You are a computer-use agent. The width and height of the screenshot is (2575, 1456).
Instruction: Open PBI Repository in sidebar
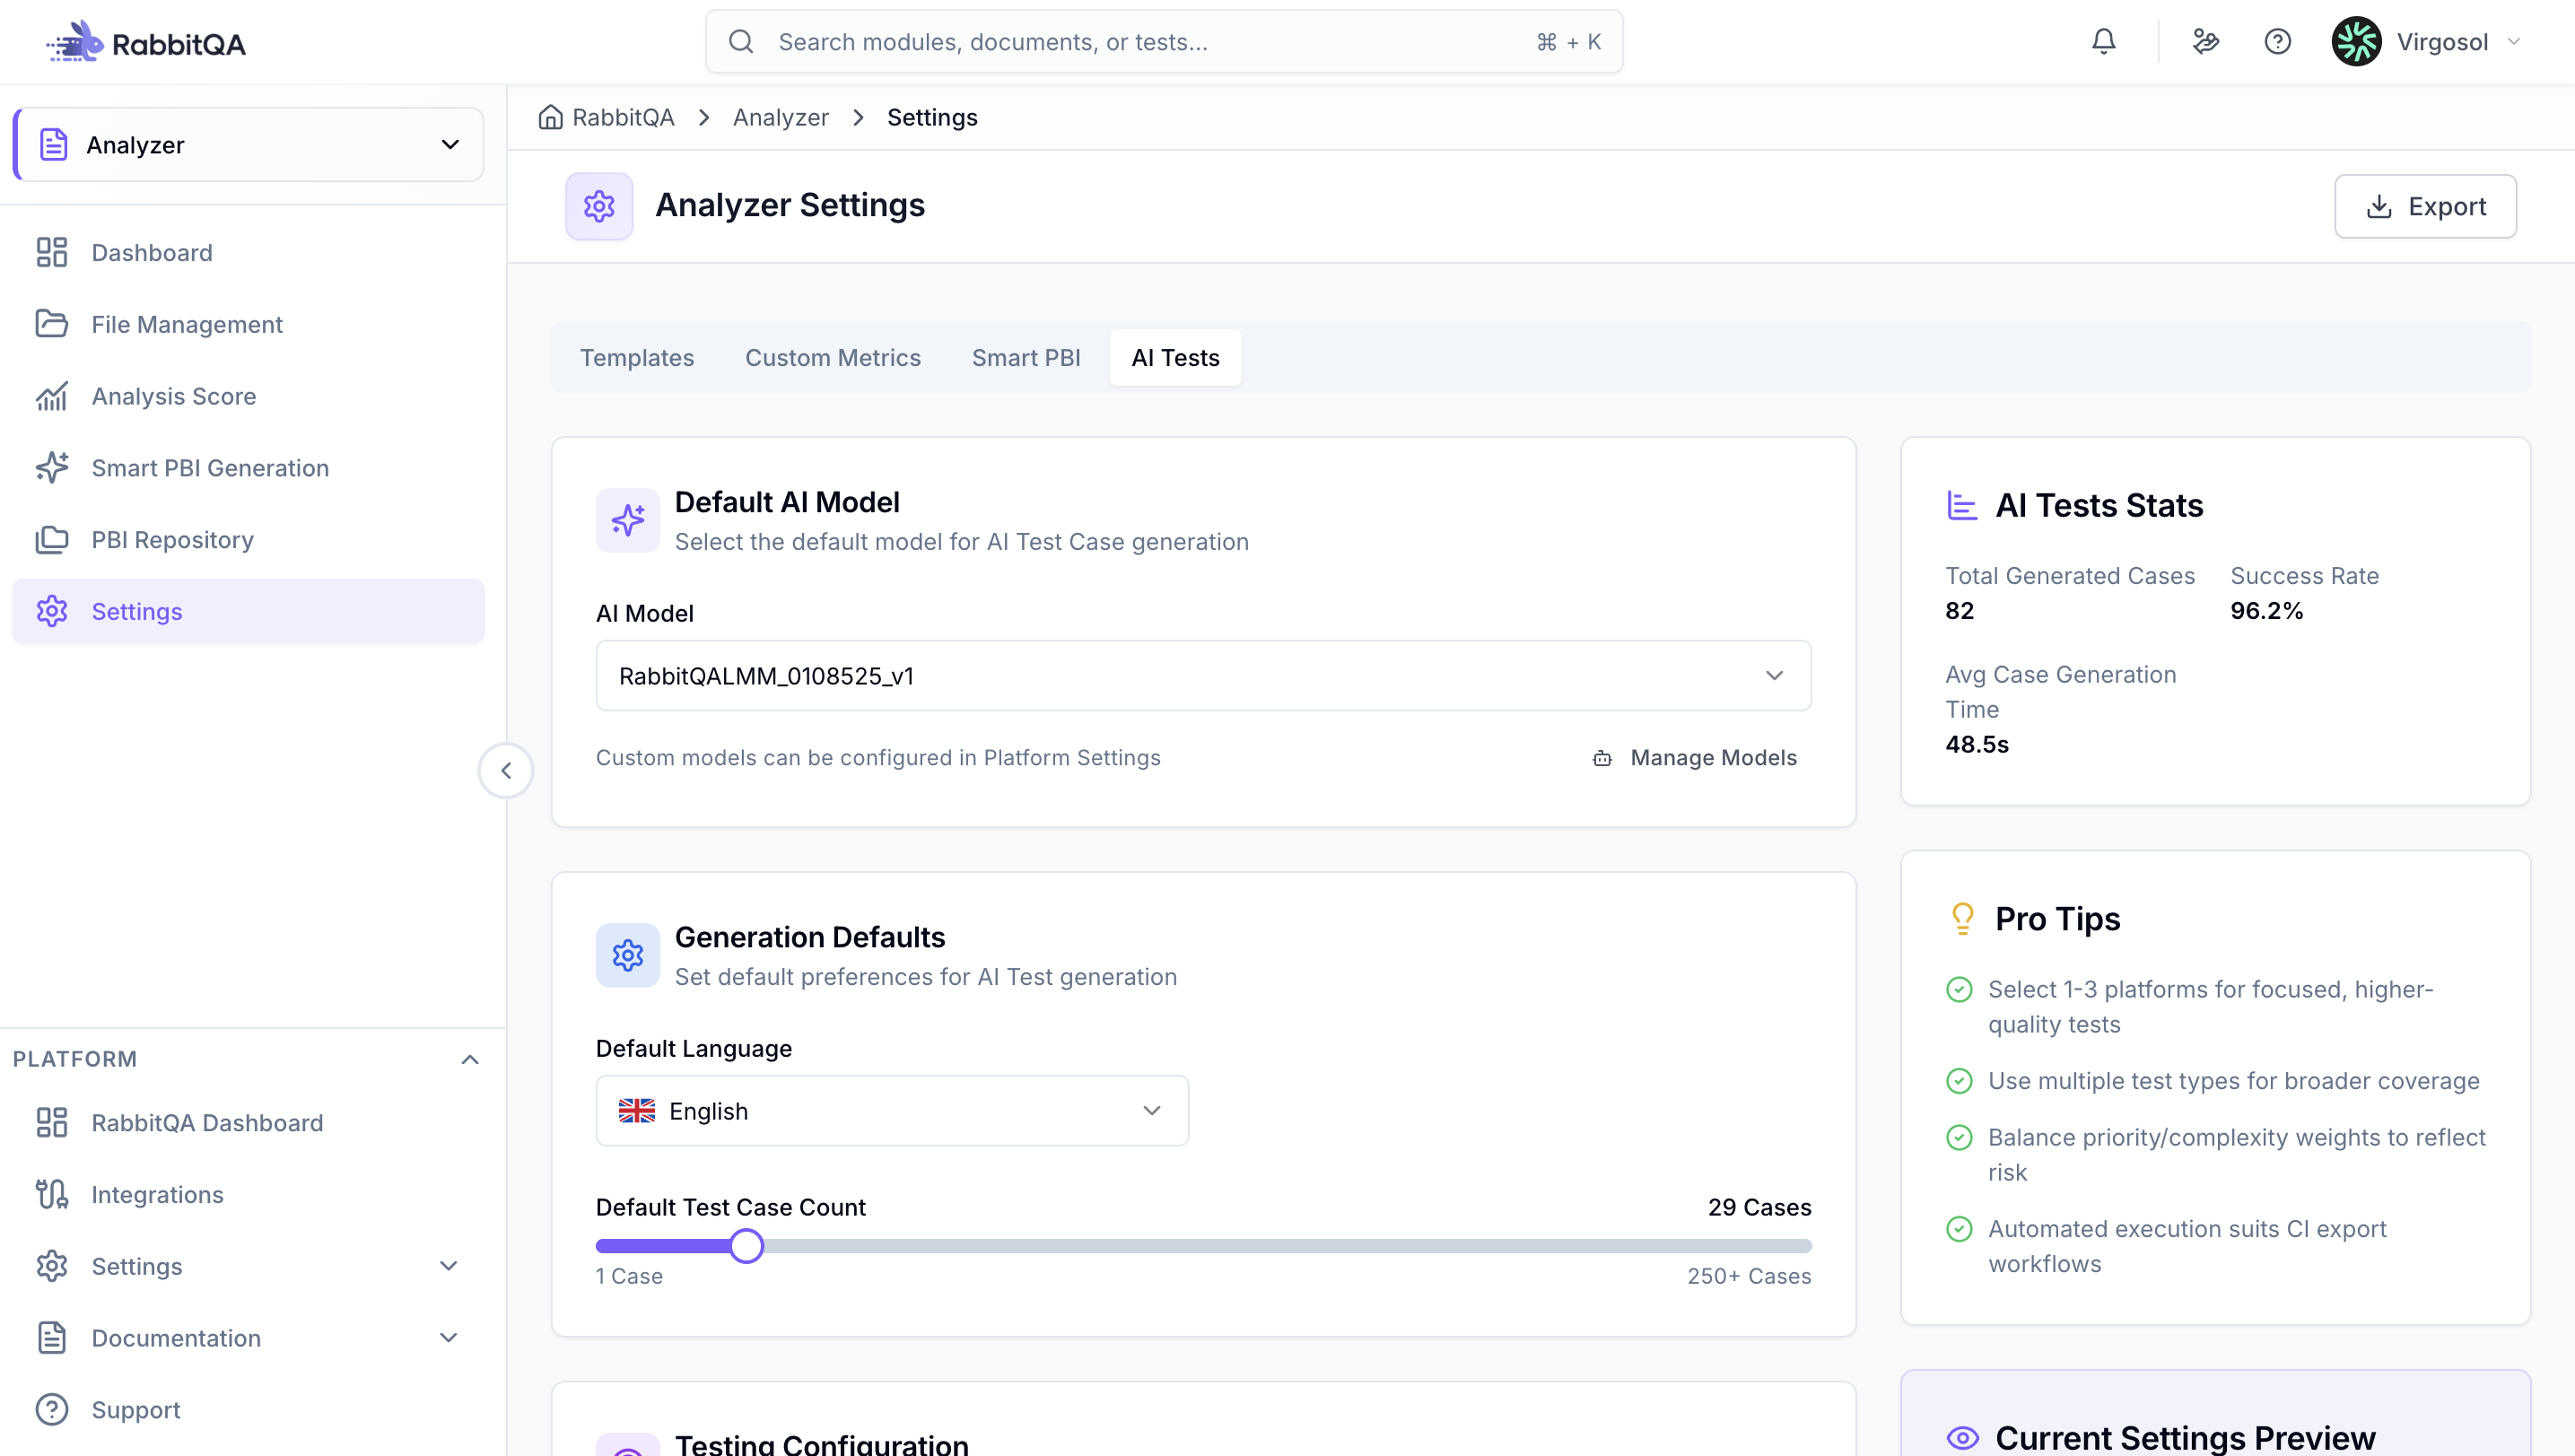[x=248, y=540]
